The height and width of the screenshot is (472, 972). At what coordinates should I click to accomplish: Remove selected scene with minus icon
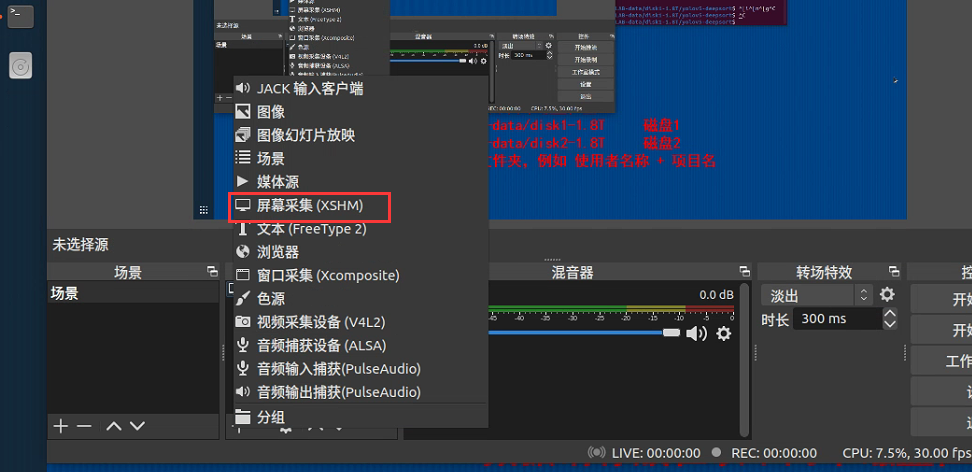click(x=84, y=426)
